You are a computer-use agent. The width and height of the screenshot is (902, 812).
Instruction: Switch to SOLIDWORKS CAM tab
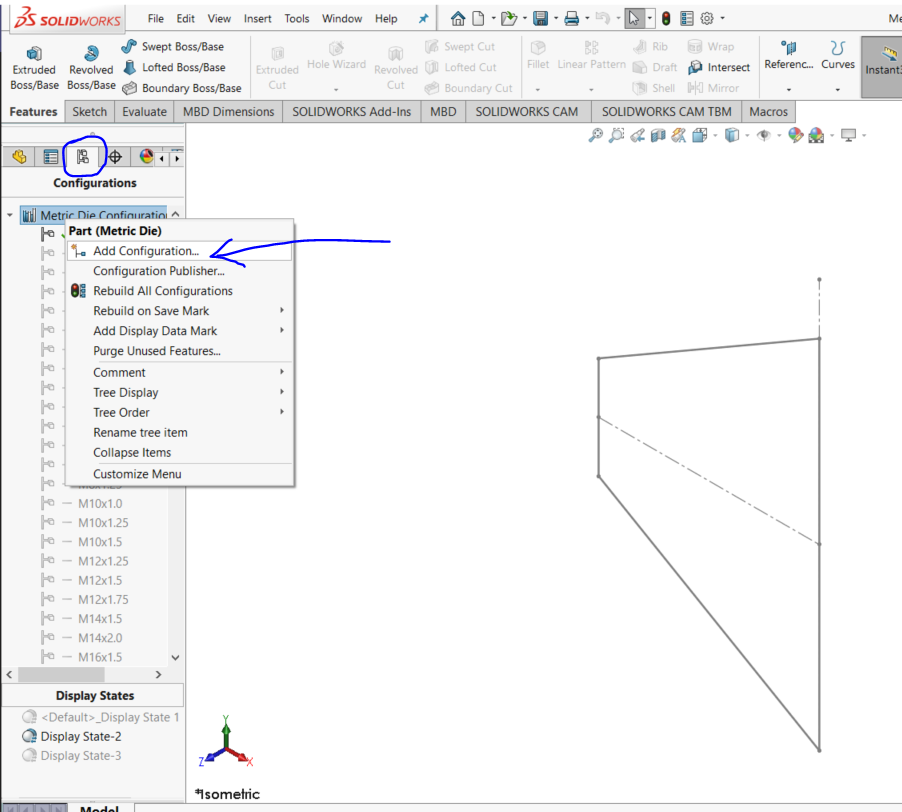tap(527, 112)
